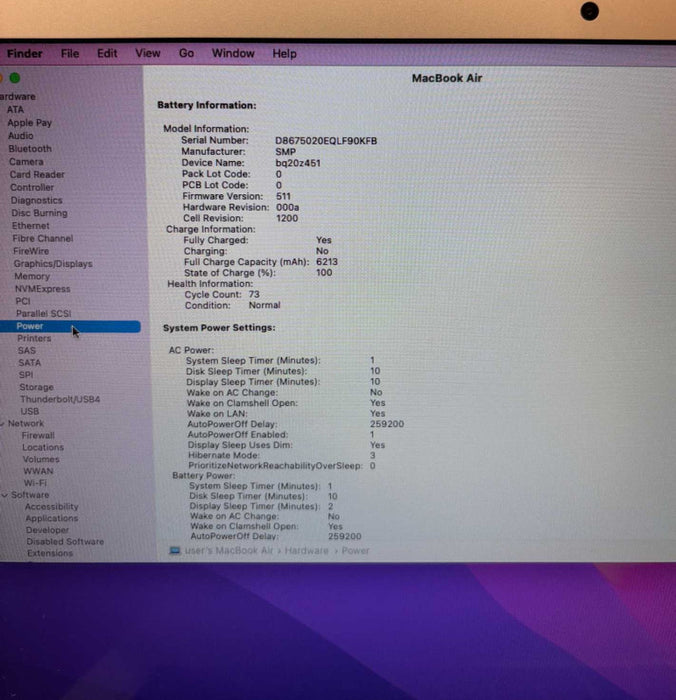Select SPI in the sidebar
Image resolution: width=676 pixels, height=700 pixels.
[25, 375]
